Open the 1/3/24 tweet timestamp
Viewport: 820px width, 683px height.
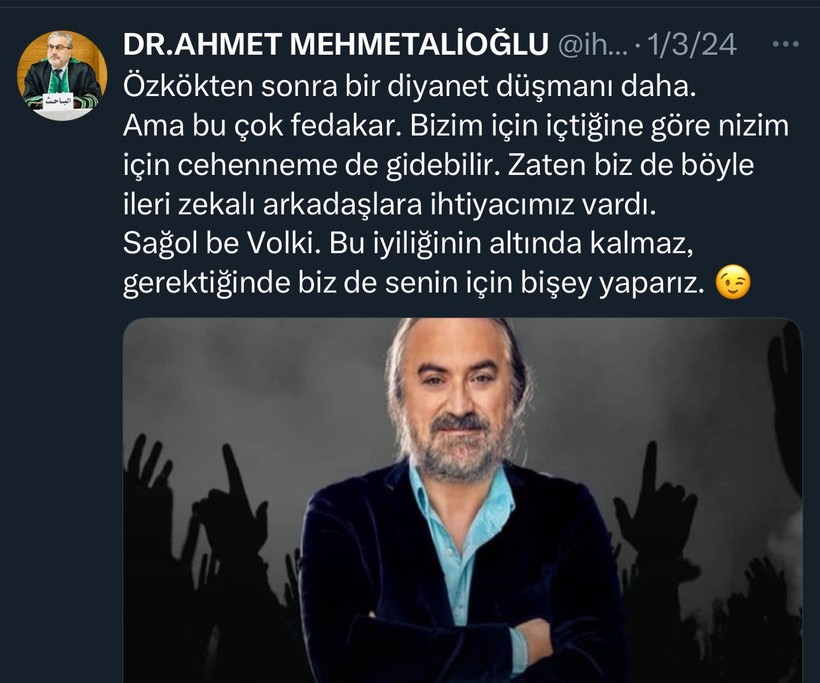tap(692, 44)
